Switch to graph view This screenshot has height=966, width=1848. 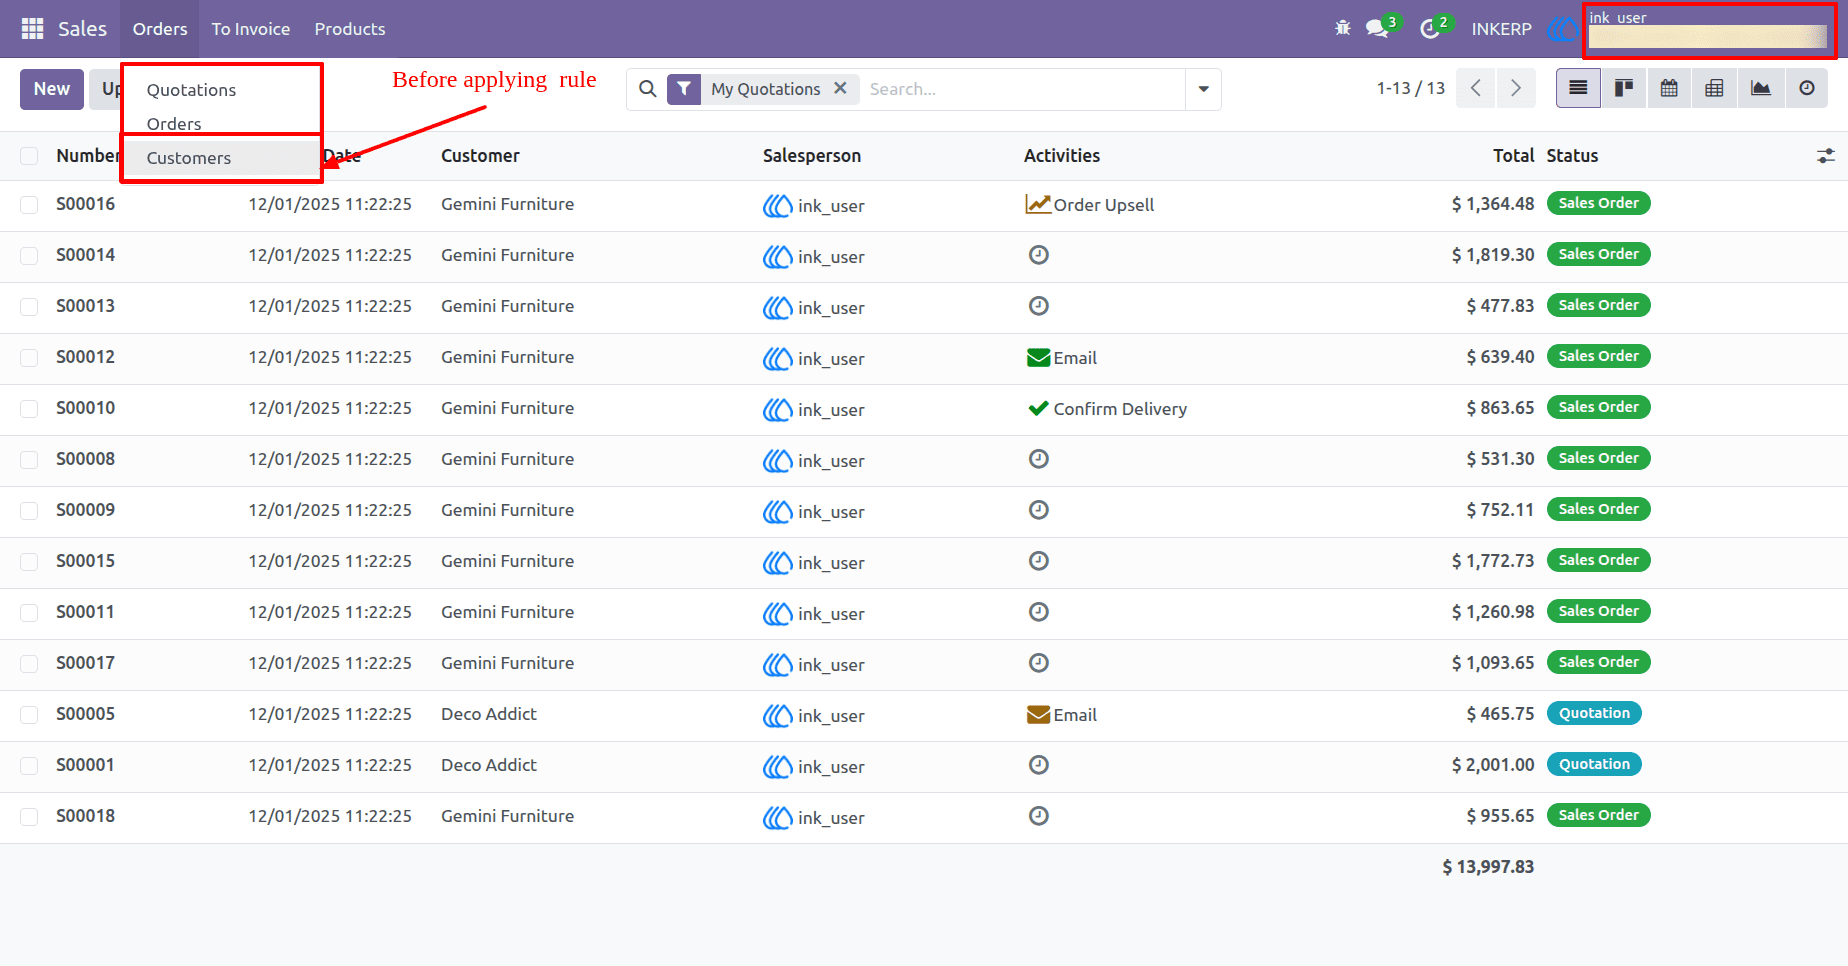1761,89
